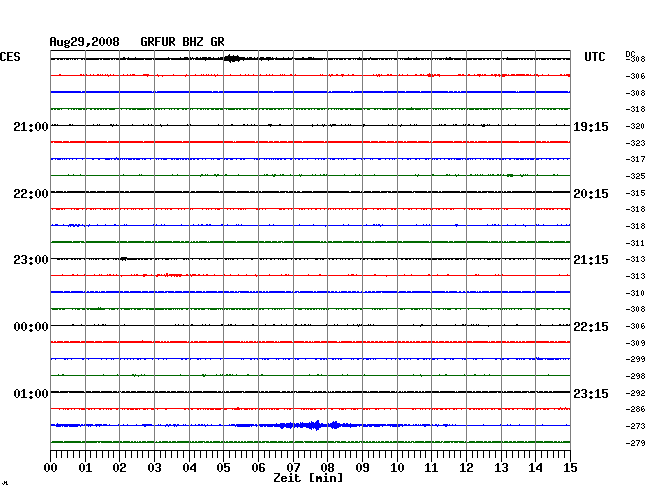Click the 22:00 local time label
This screenshot has width=650, height=494.
pyautogui.click(x=31, y=194)
